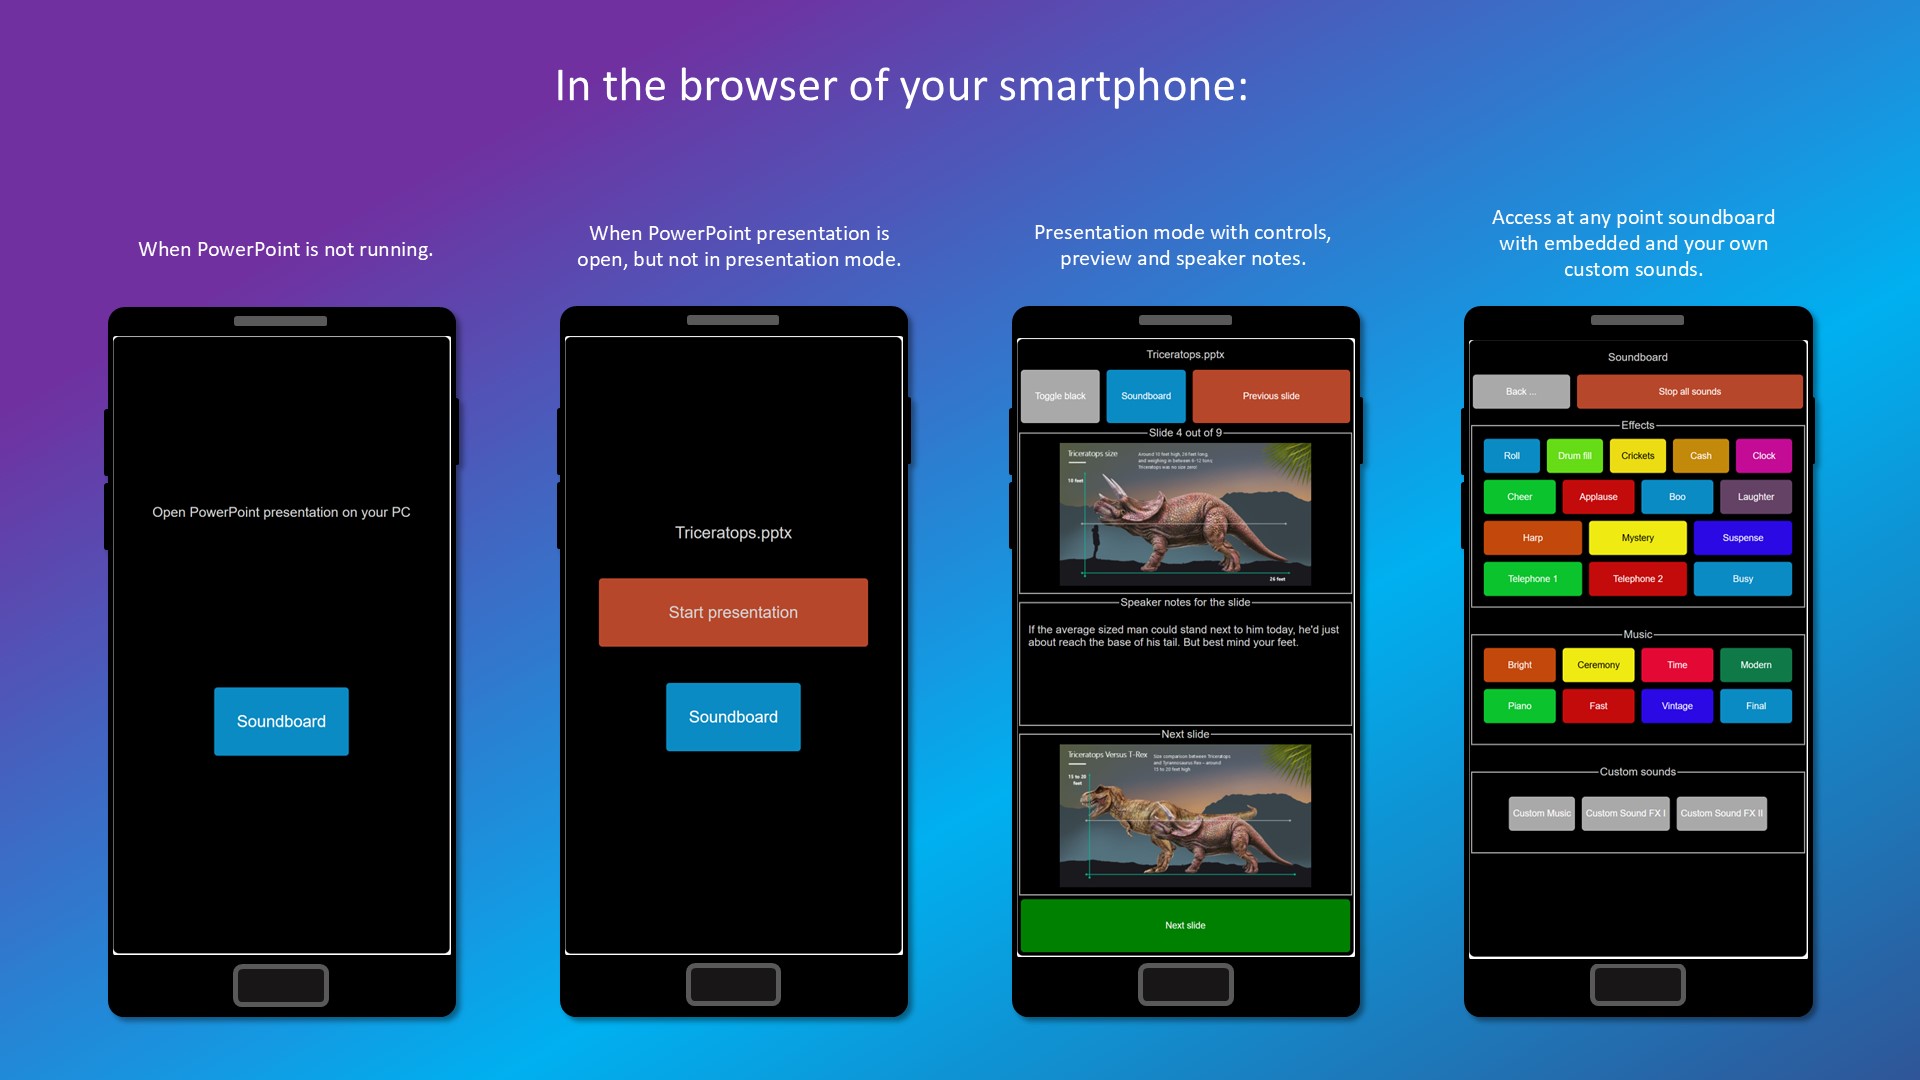Viewport: 1920px width, 1080px height.
Task: Click the current slide thumbnail preview
Action: pos(1183,514)
